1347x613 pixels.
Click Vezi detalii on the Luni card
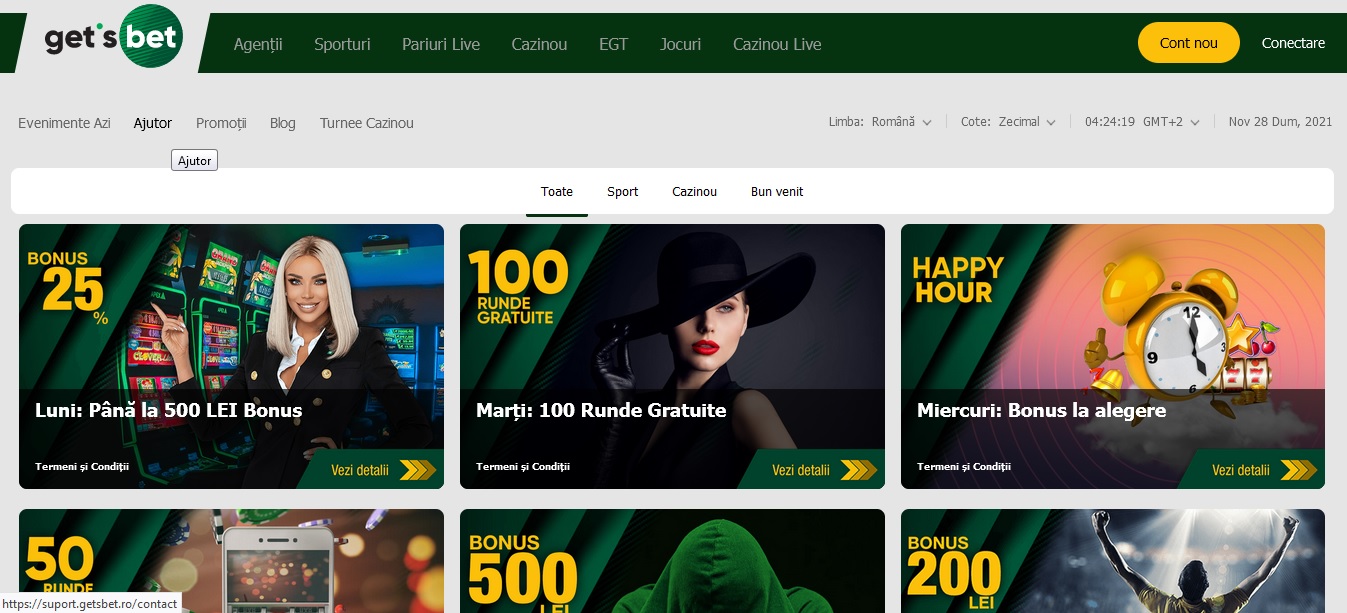[360, 470]
